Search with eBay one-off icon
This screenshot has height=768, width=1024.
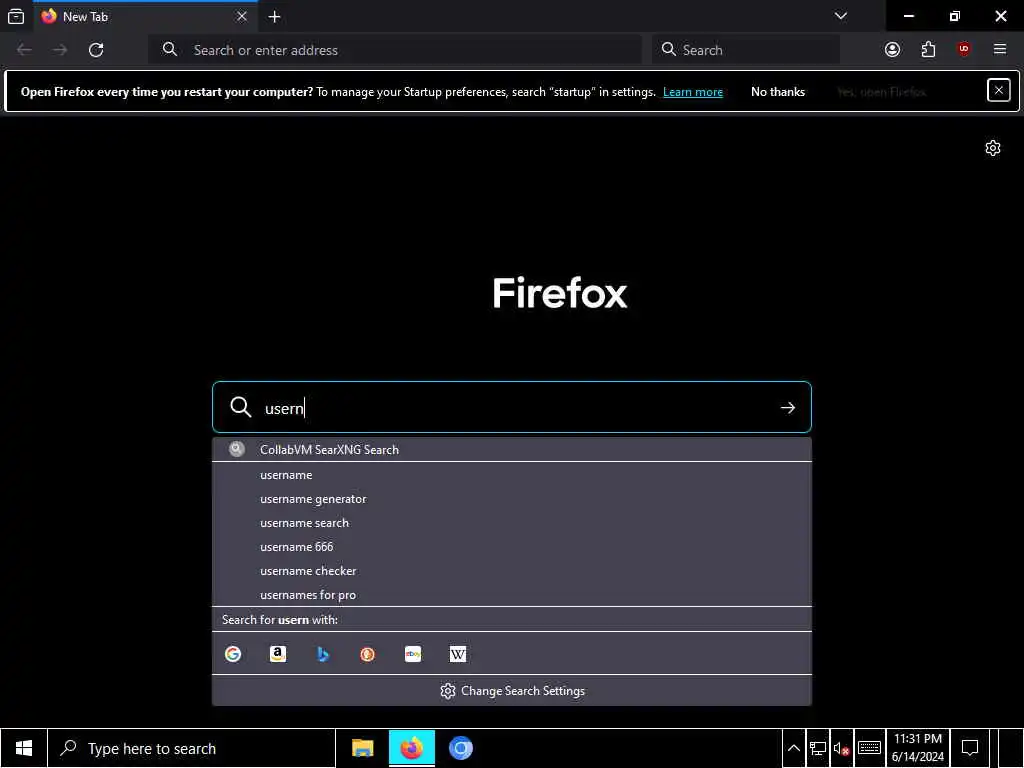point(413,654)
